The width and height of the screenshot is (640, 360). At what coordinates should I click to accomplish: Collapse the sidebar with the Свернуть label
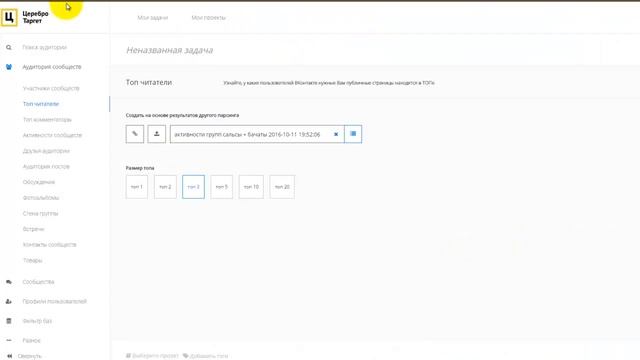coord(29,356)
